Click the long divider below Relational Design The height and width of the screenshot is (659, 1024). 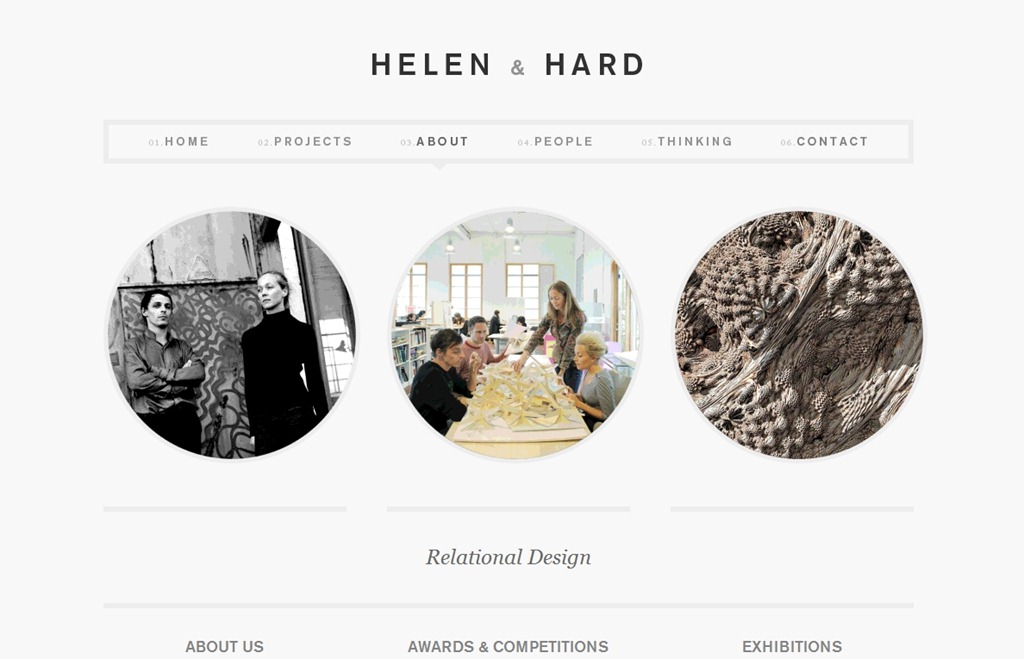[x=508, y=606]
